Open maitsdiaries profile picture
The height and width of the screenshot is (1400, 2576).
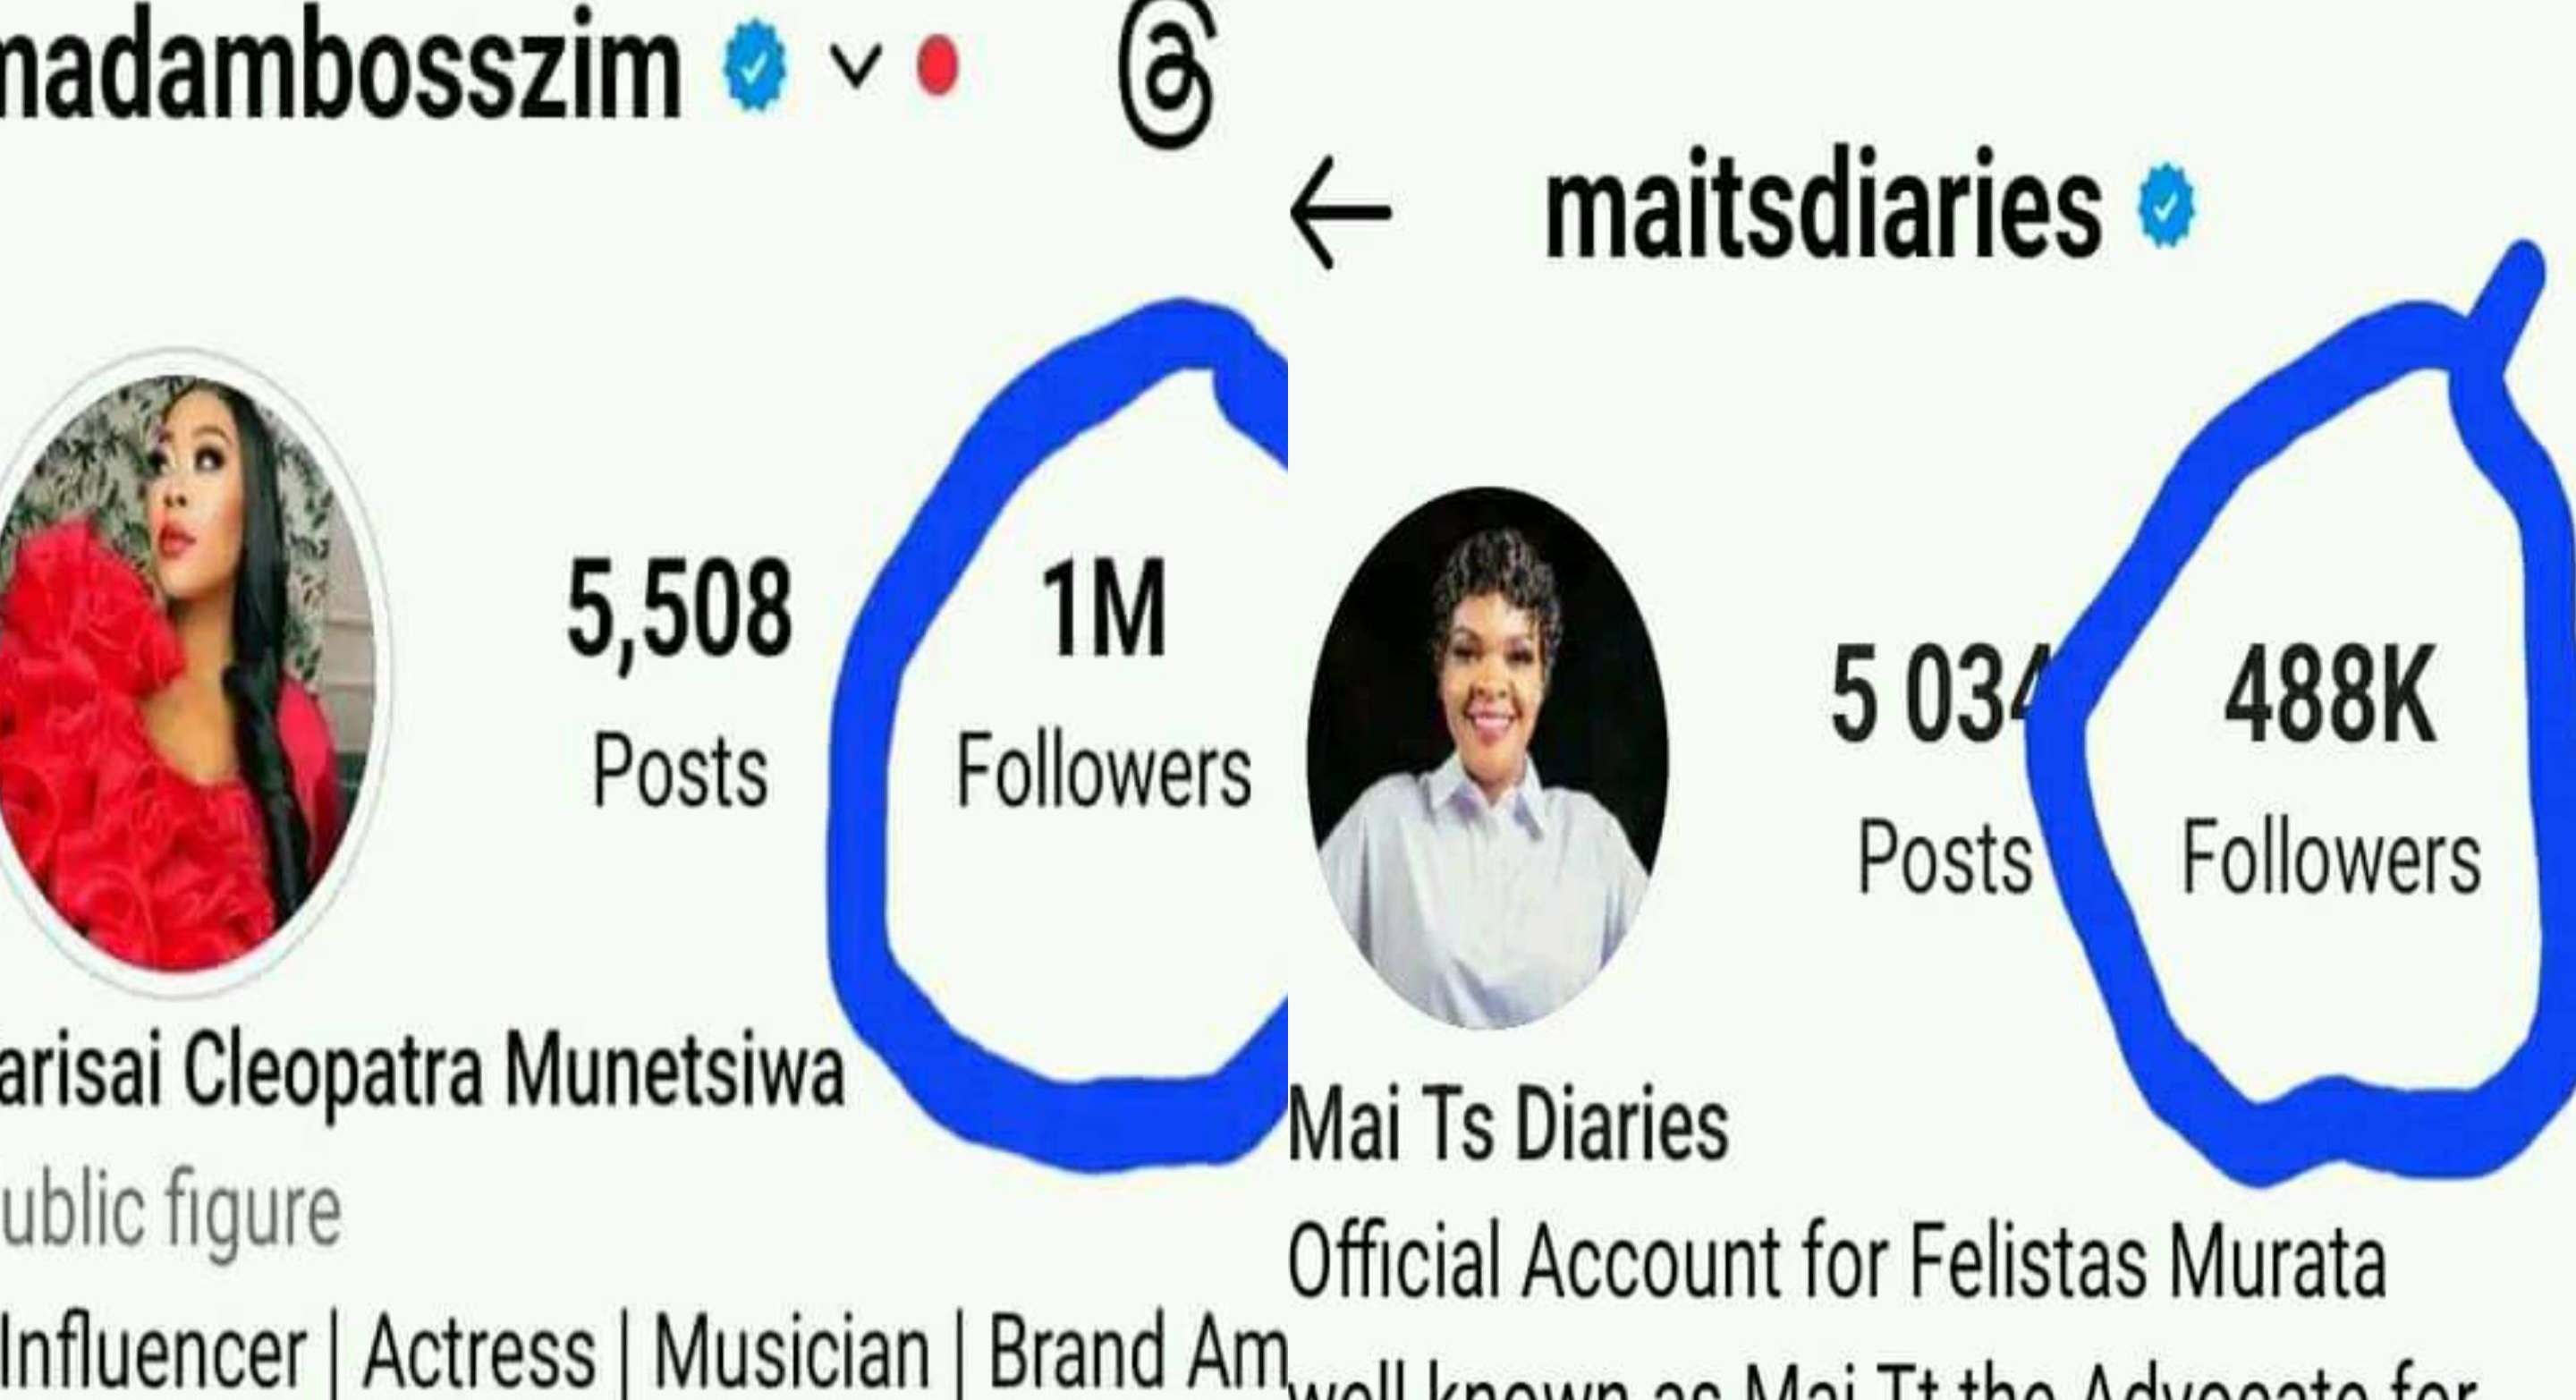pyautogui.click(x=1487, y=757)
